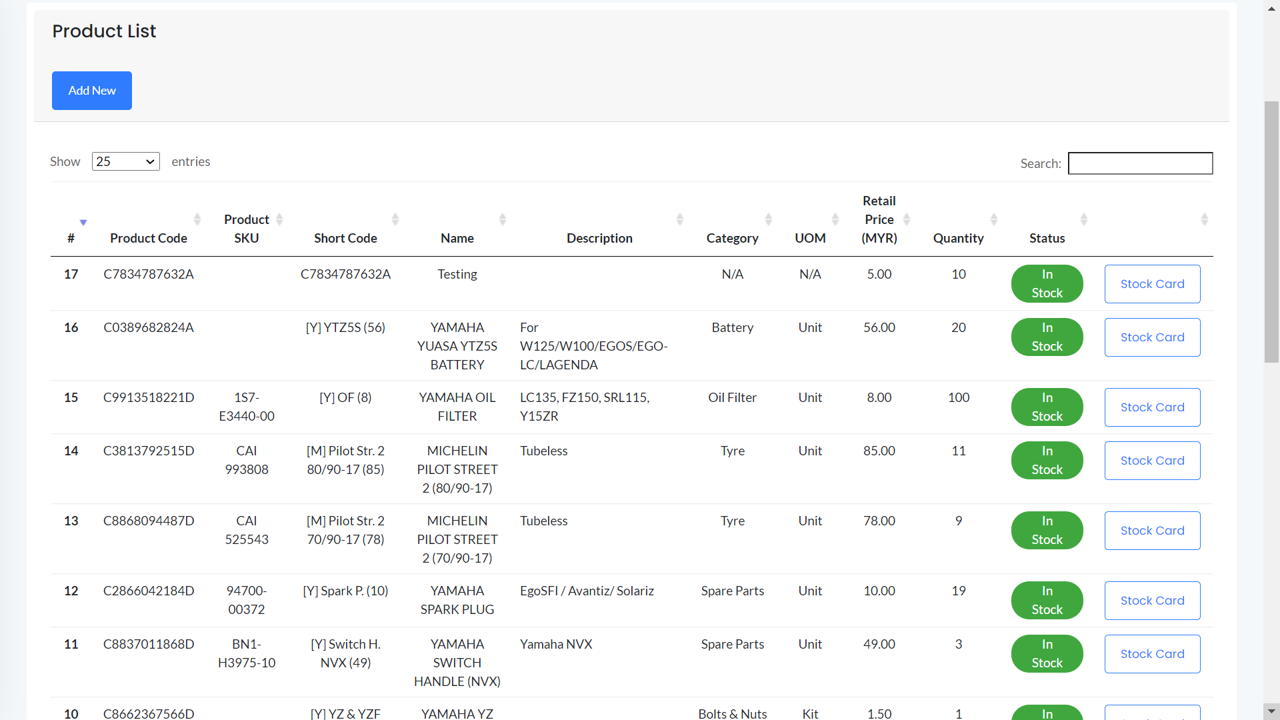1280x720 pixels.
Task: Click SKU CAI 525543
Action: pyautogui.click(x=247, y=530)
